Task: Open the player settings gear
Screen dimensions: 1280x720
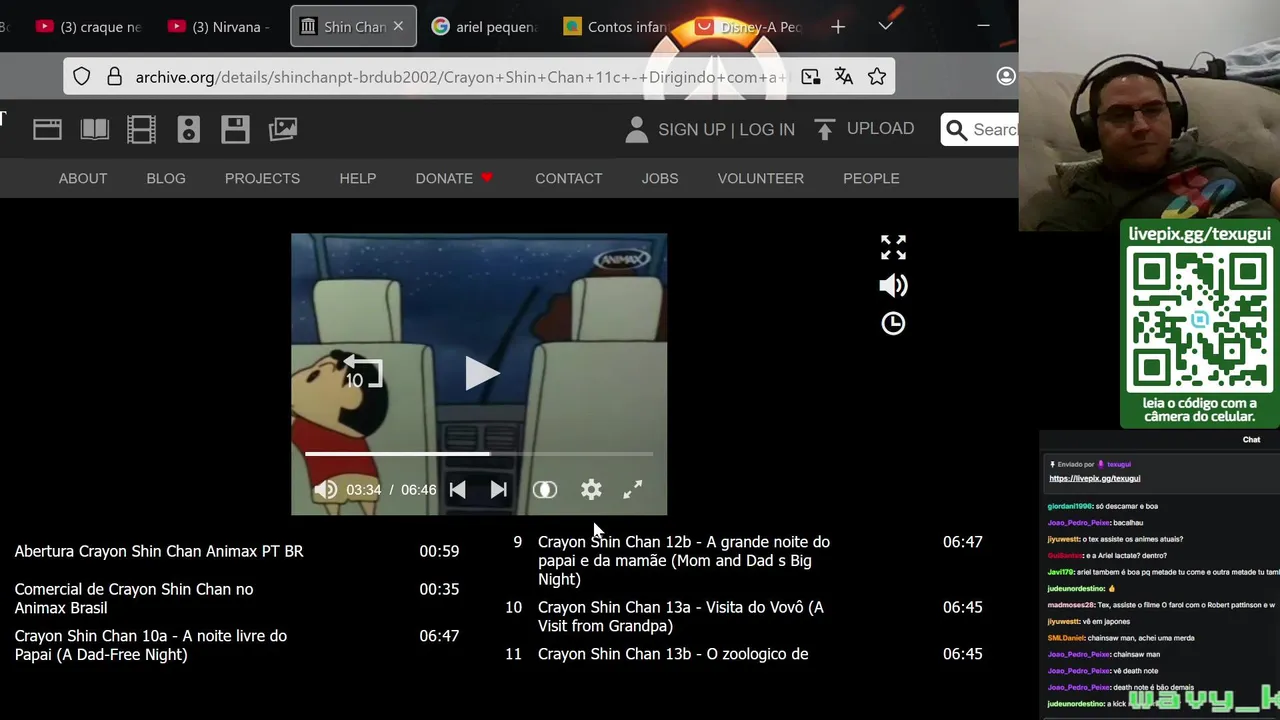Action: click(x=591, y=490)
